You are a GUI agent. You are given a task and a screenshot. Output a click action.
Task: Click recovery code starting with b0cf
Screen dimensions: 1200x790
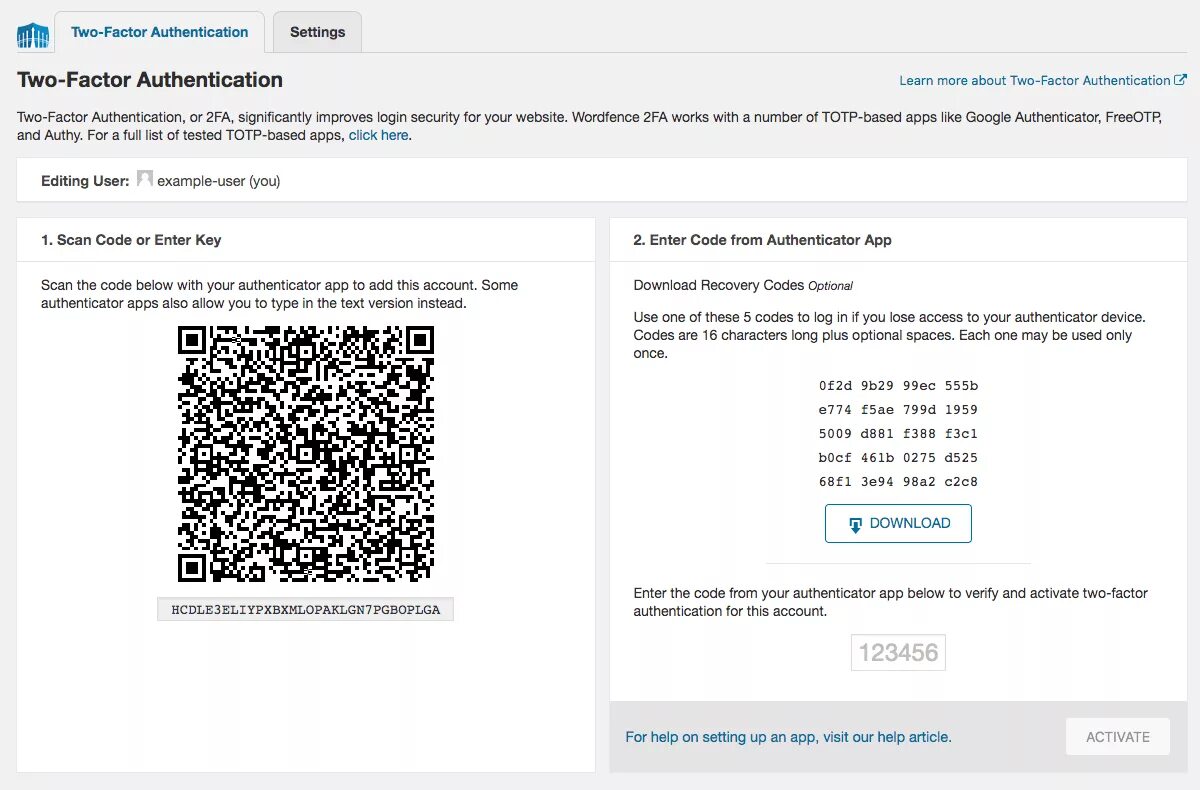click(898, 458)
